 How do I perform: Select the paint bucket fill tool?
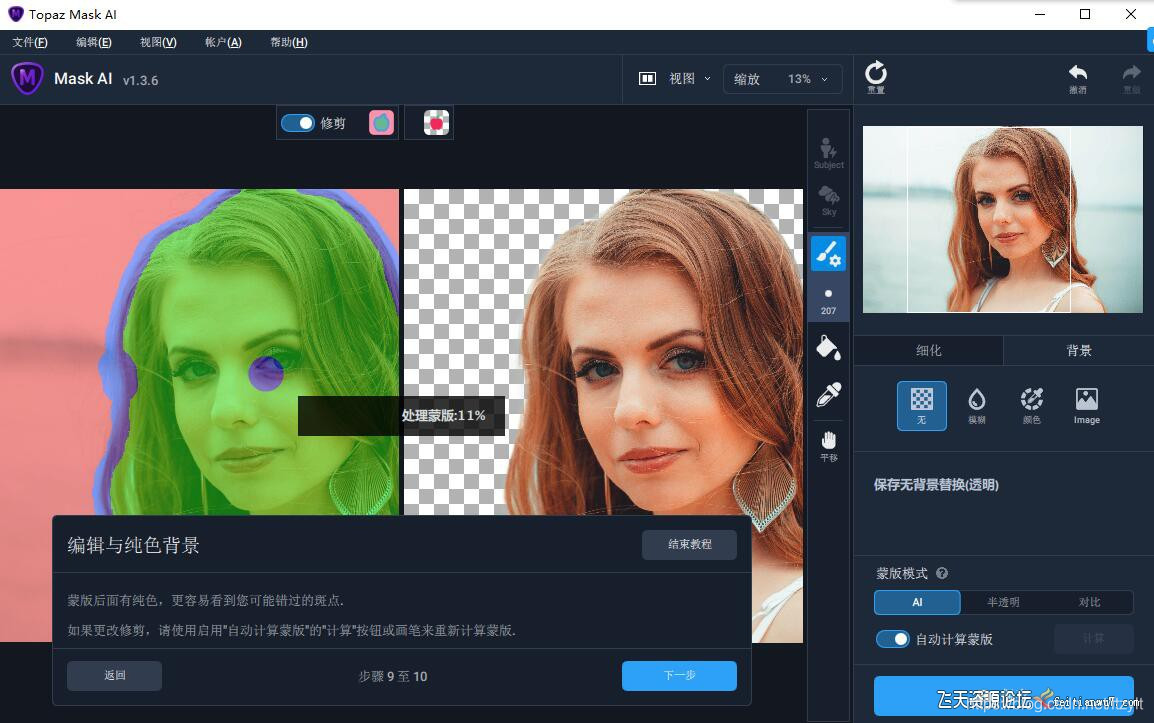click(828, 347)
